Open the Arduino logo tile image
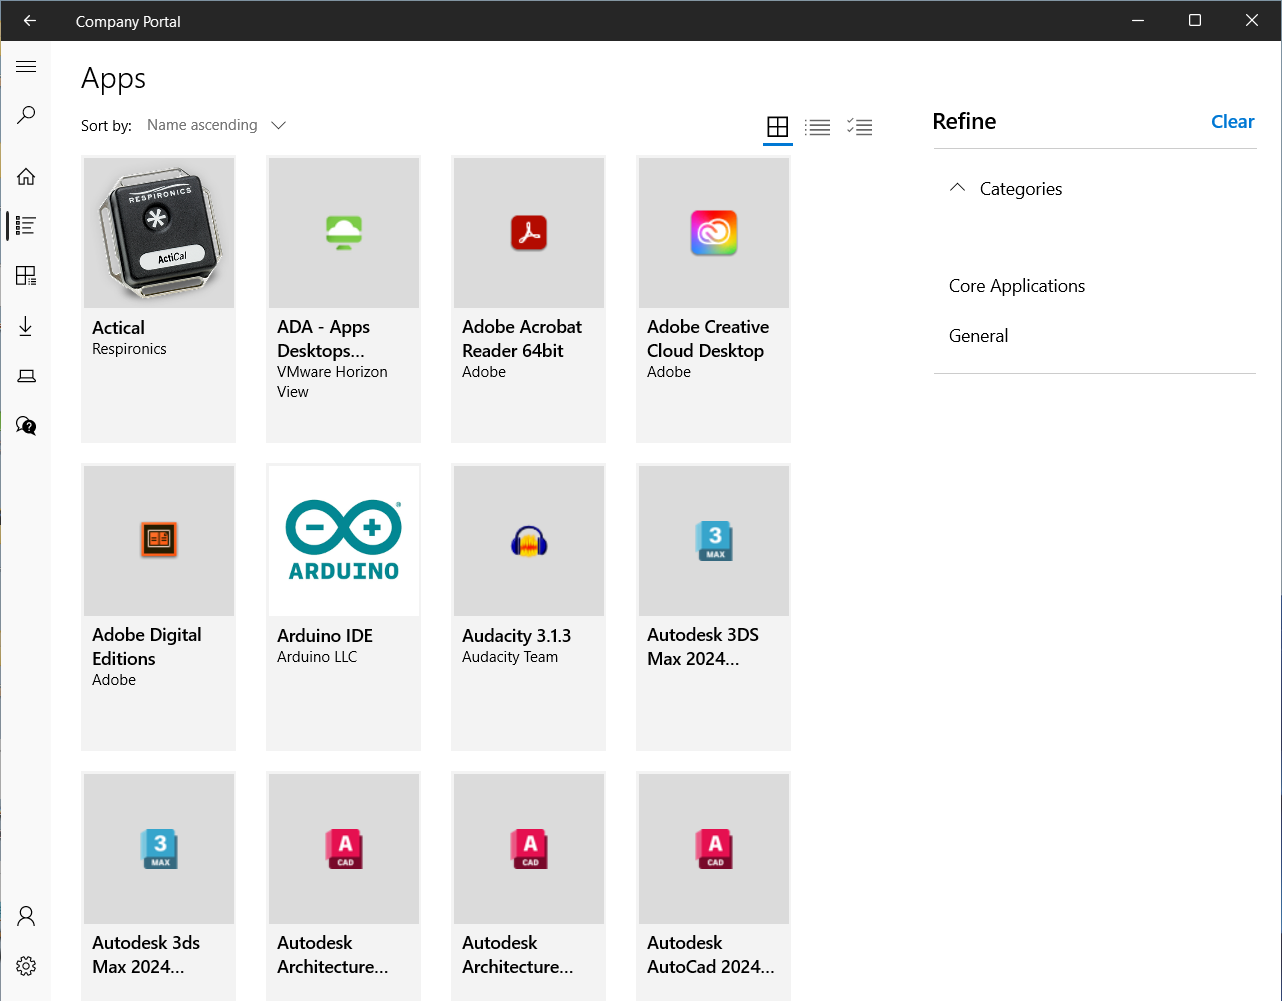This screenshot has width=1282, height=1001. pos(344,540)
